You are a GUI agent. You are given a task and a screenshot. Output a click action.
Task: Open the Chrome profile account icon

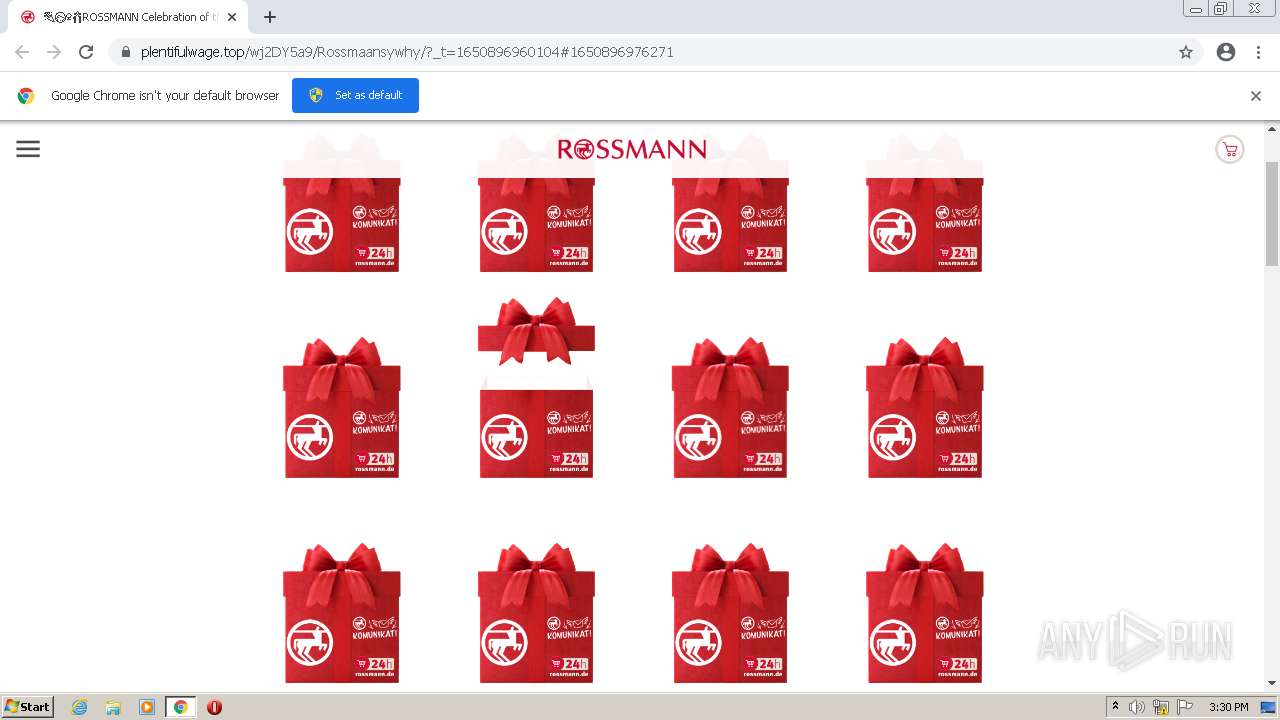click(x=1226, y=52)
